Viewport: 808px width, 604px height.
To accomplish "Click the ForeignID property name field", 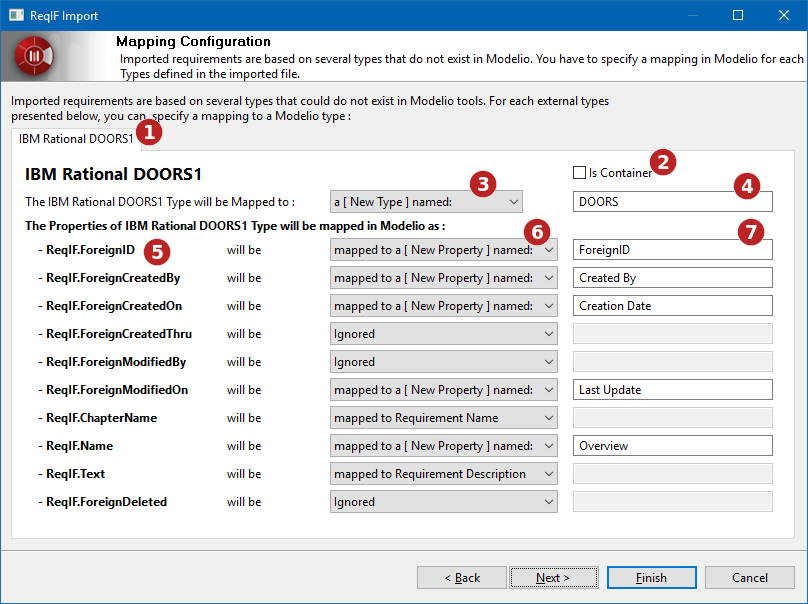I will click(x=672, y=250).
